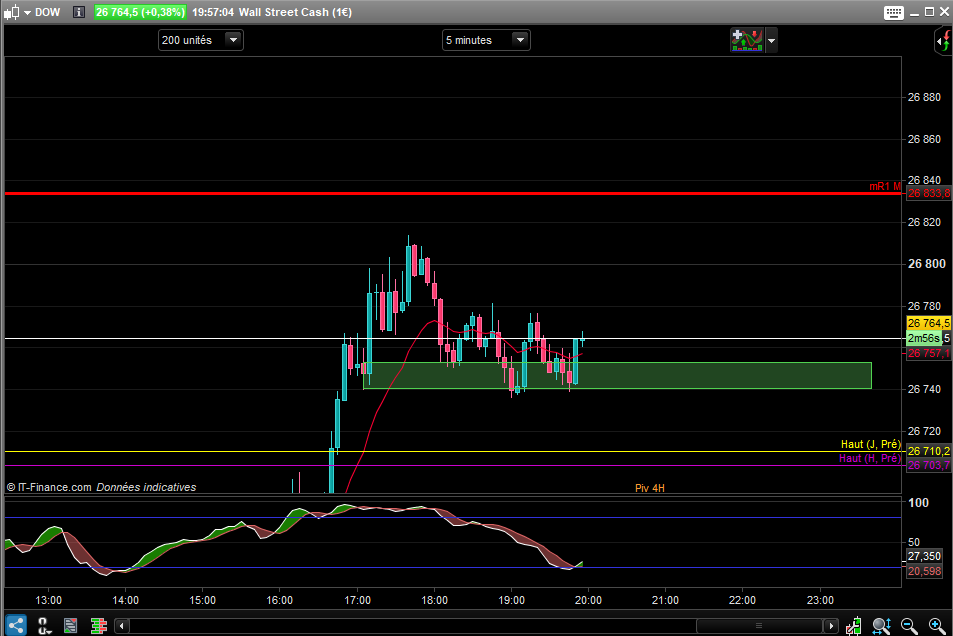Expand the side trading panel arrow
The width and height of the screenshot is (953, 636).
coord(943,41)
